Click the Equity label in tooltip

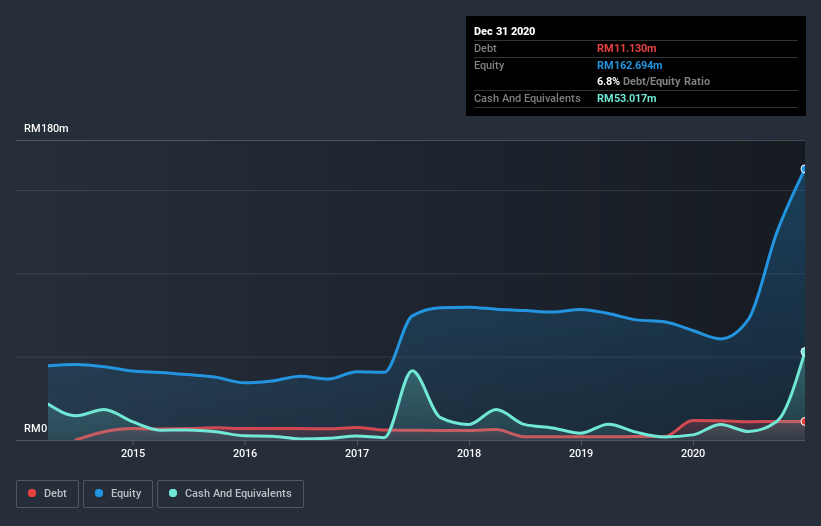click(x=489, y=65)
